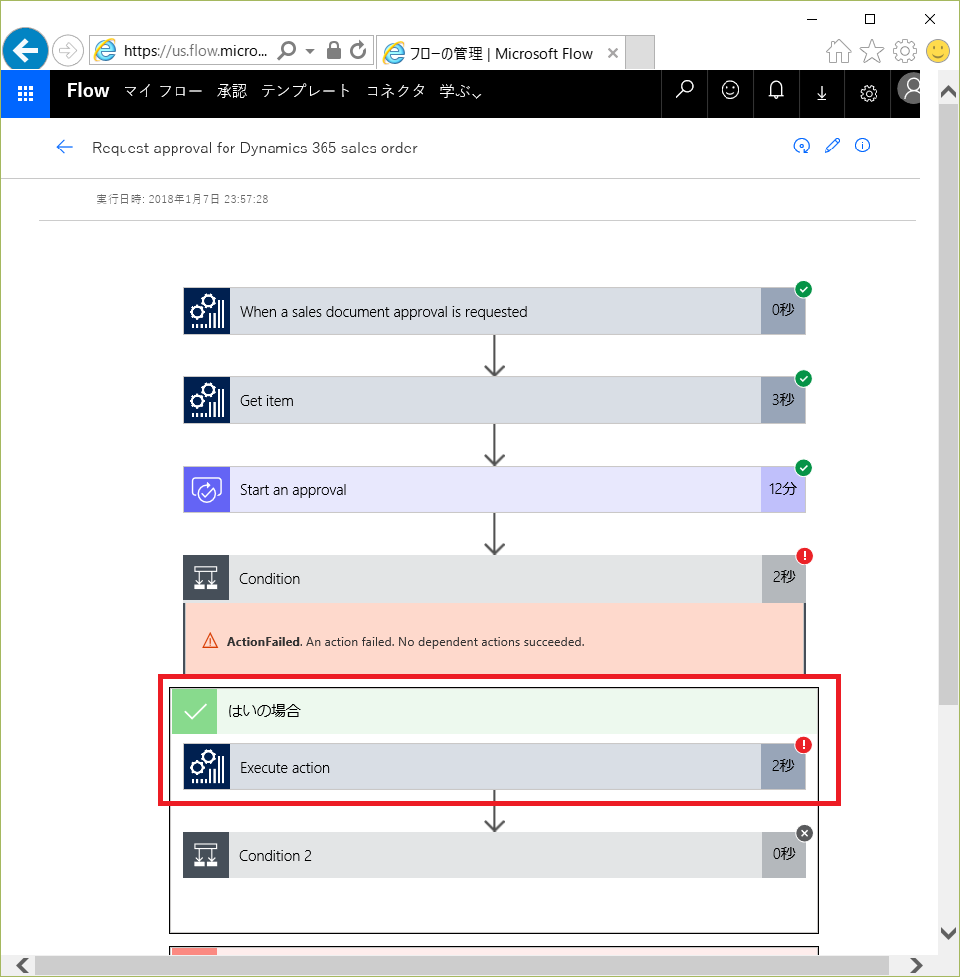
Task: Close the Microsoft Flow browser tab
Action: (613, 53)
